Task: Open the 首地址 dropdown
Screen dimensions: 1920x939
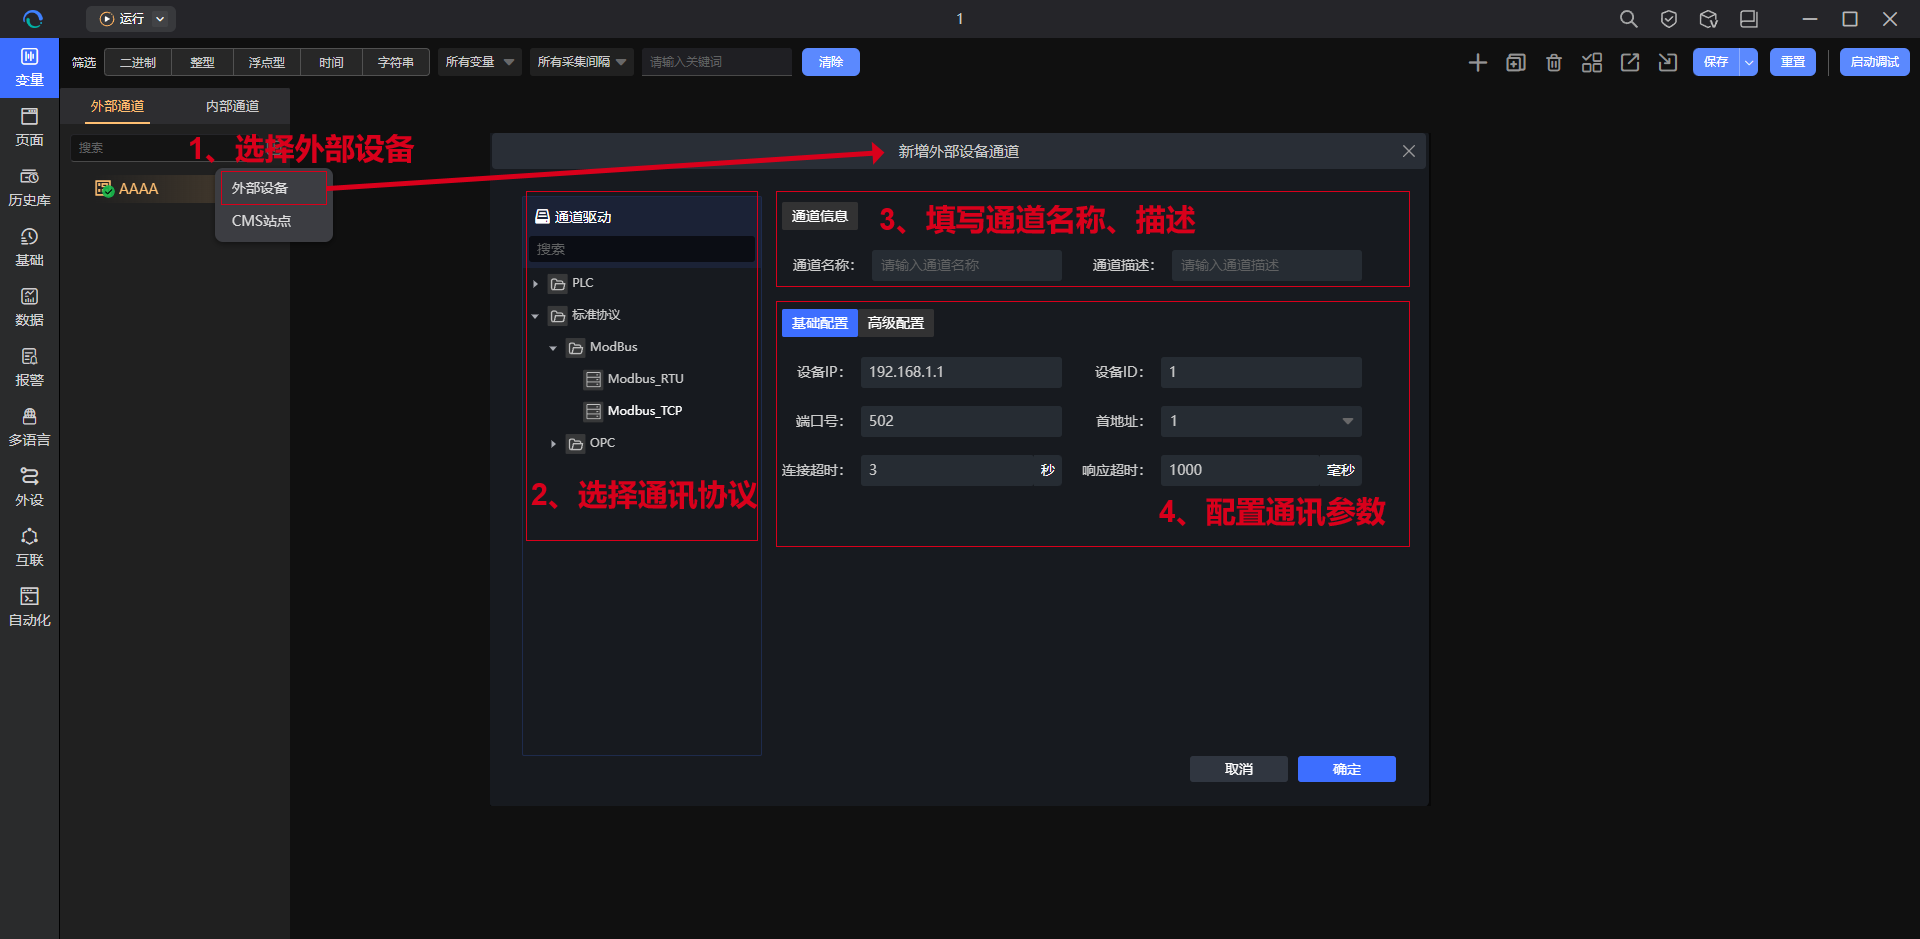Action: 1260,421
